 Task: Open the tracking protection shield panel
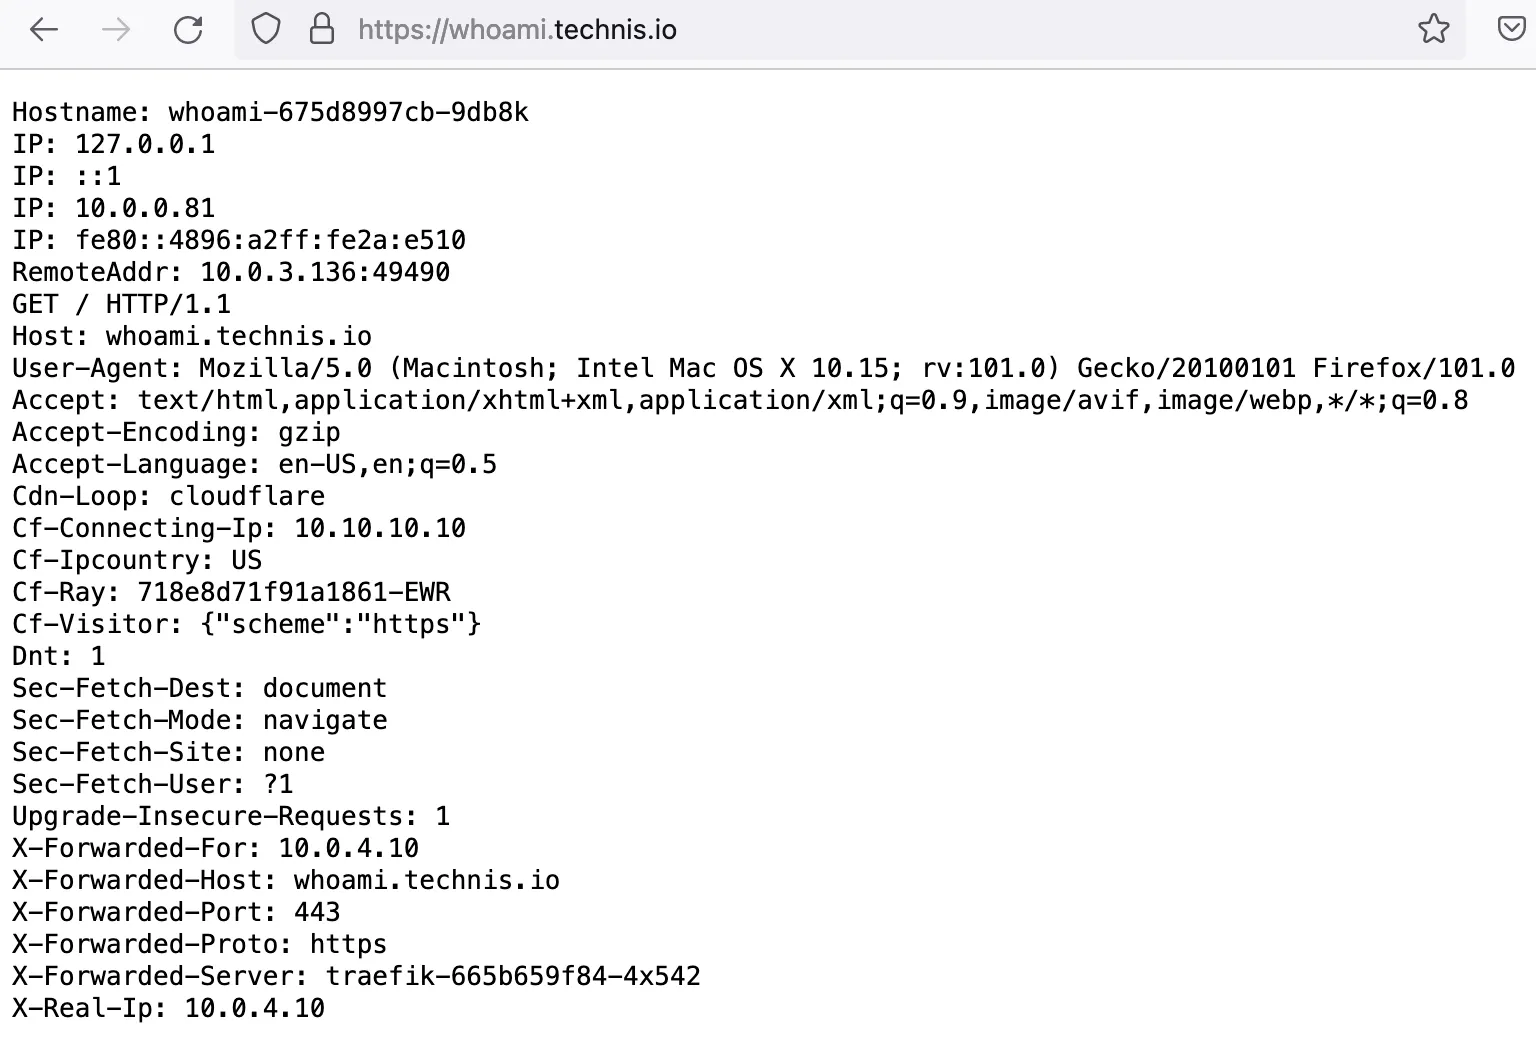pos(266,30)
